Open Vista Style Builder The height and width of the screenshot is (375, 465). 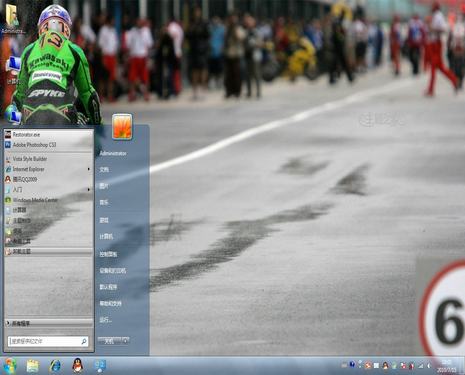tap(48, 159)
